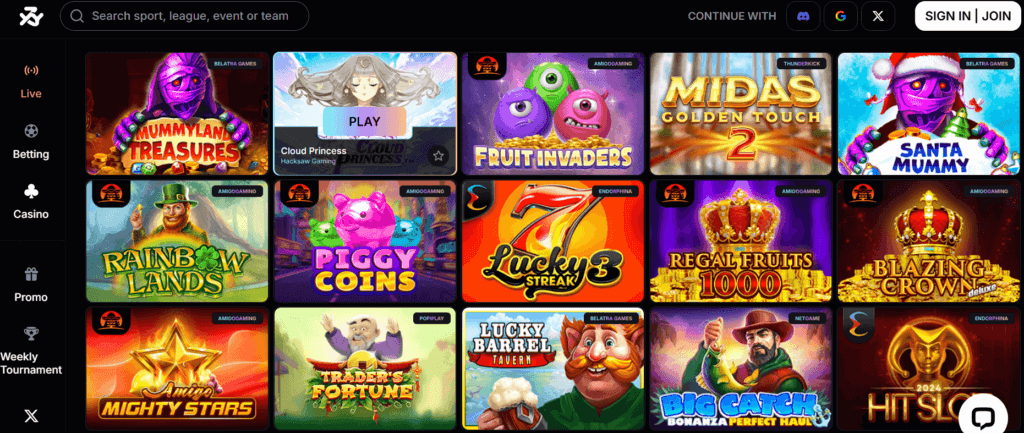
Task: Click the site logo in top-left corner
Action: click(x=30, y=16)
